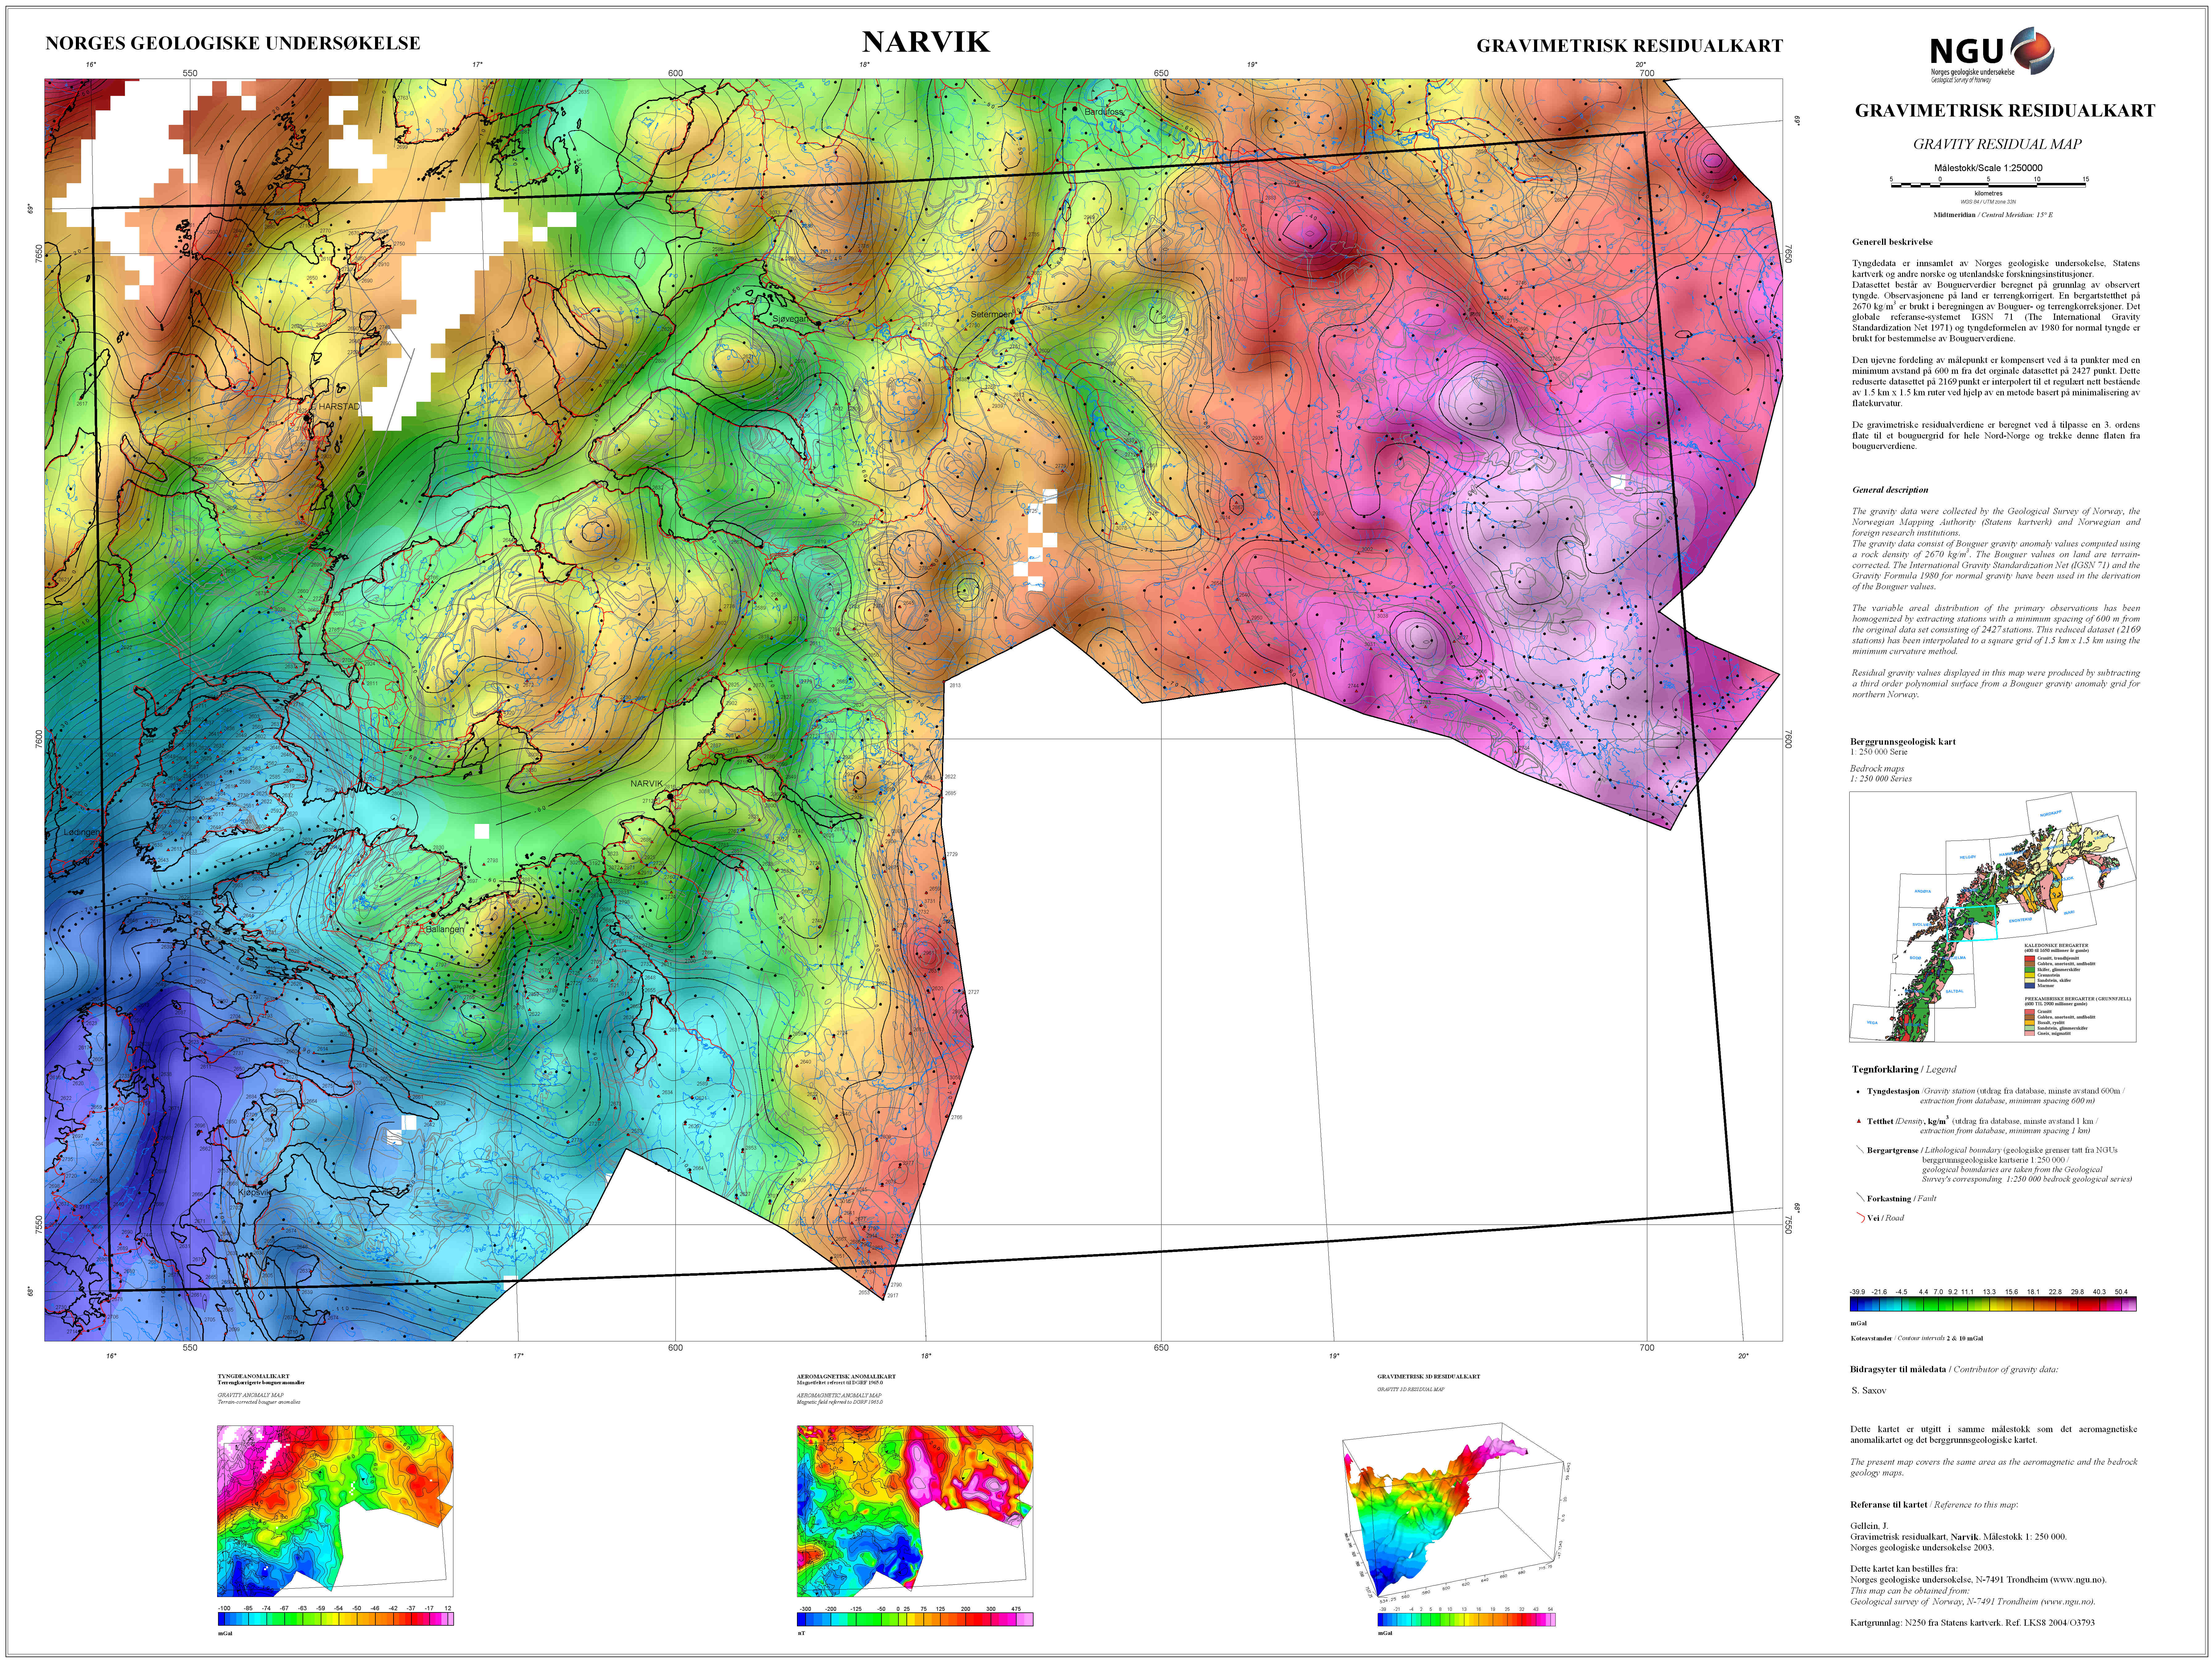Open the gravity anomaly thumbnail map
Image resolution: width=2212 pixels, height=1663 pixels.
click(335, 1511)
